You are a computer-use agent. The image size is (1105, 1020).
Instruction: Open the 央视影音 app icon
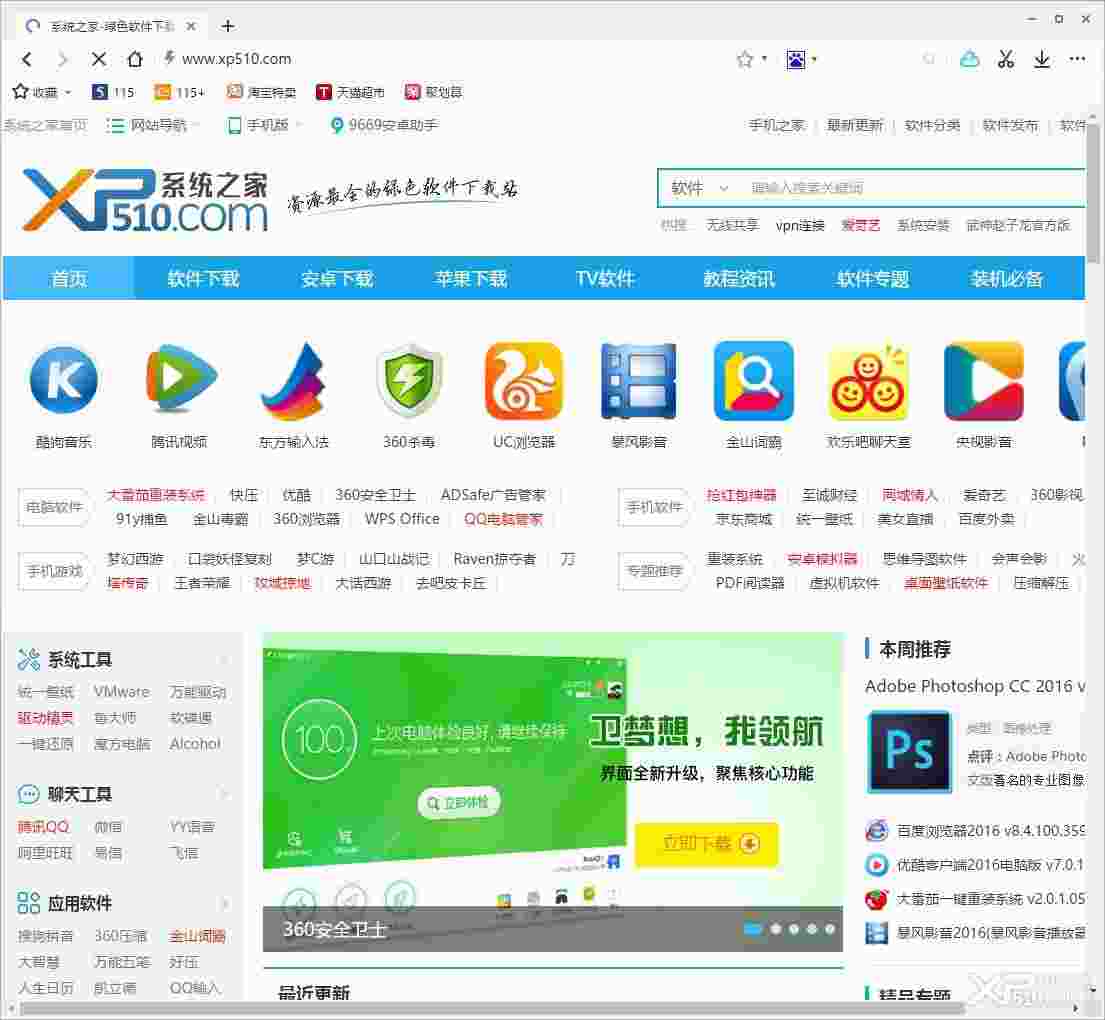click(x=983, y=381)
